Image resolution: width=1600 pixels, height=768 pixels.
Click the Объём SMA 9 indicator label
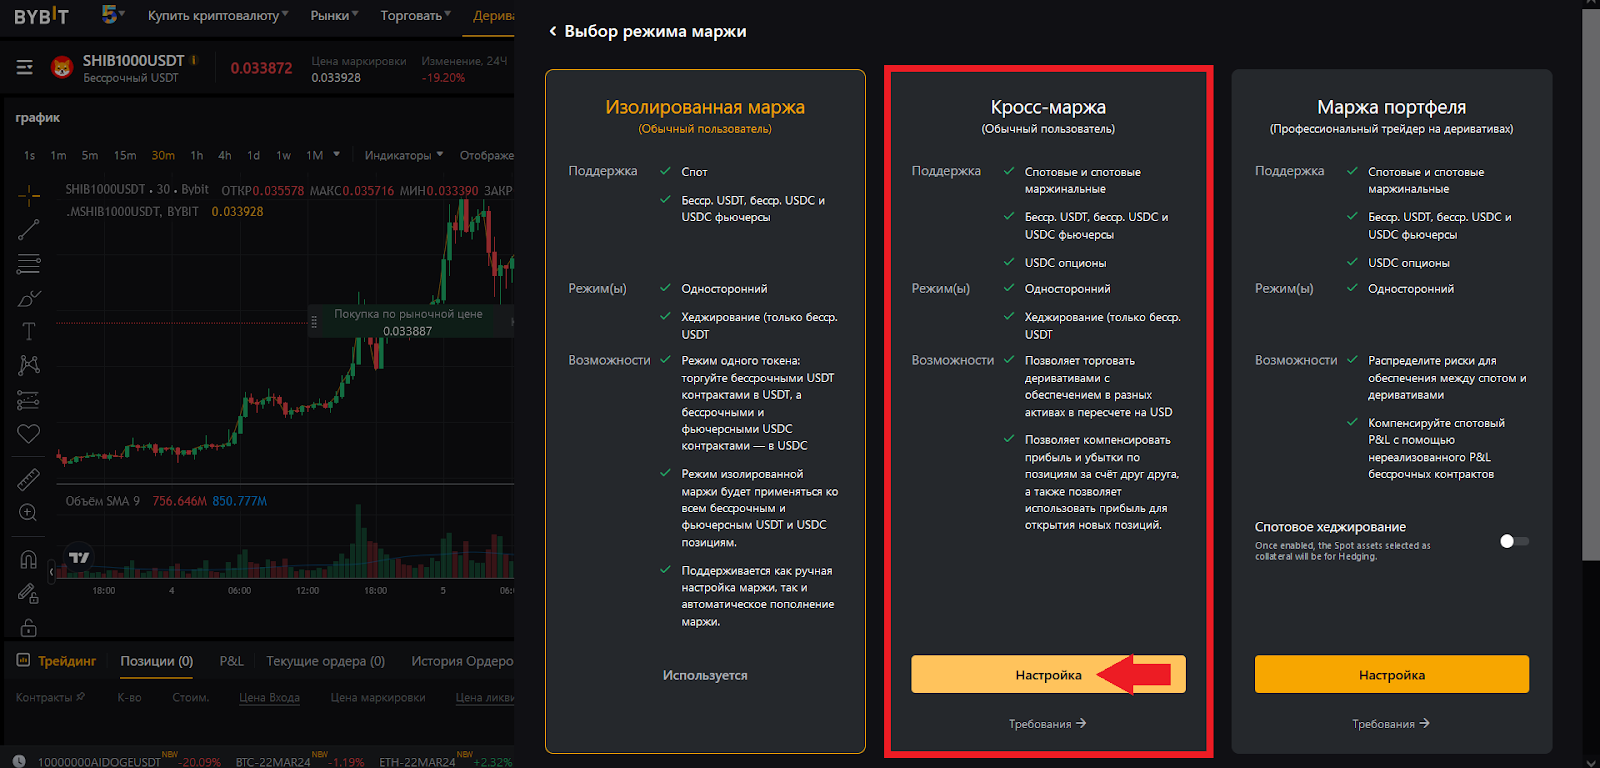point(103,501)
